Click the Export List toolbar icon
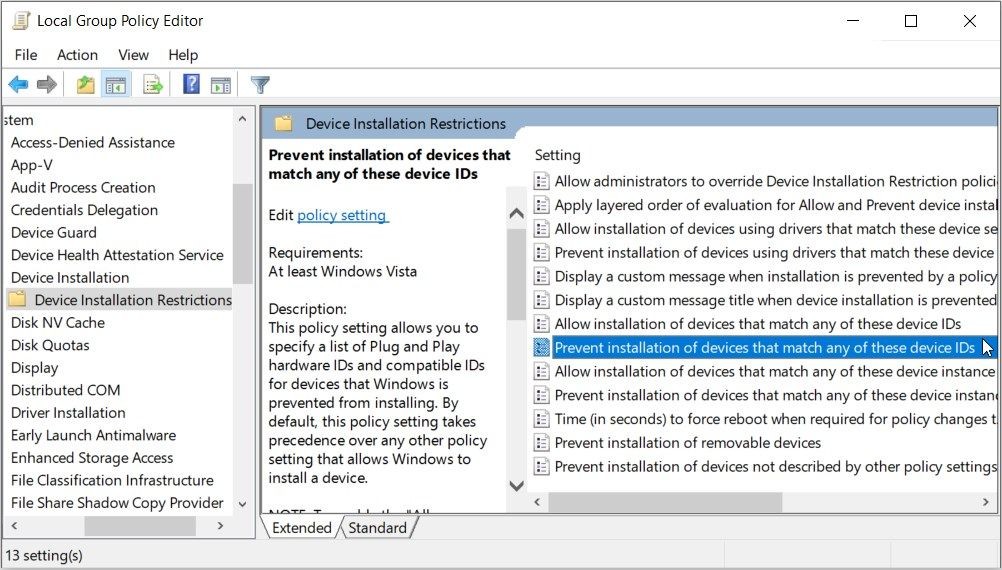The image size is (1002, 570). click(x=153, y=84)
